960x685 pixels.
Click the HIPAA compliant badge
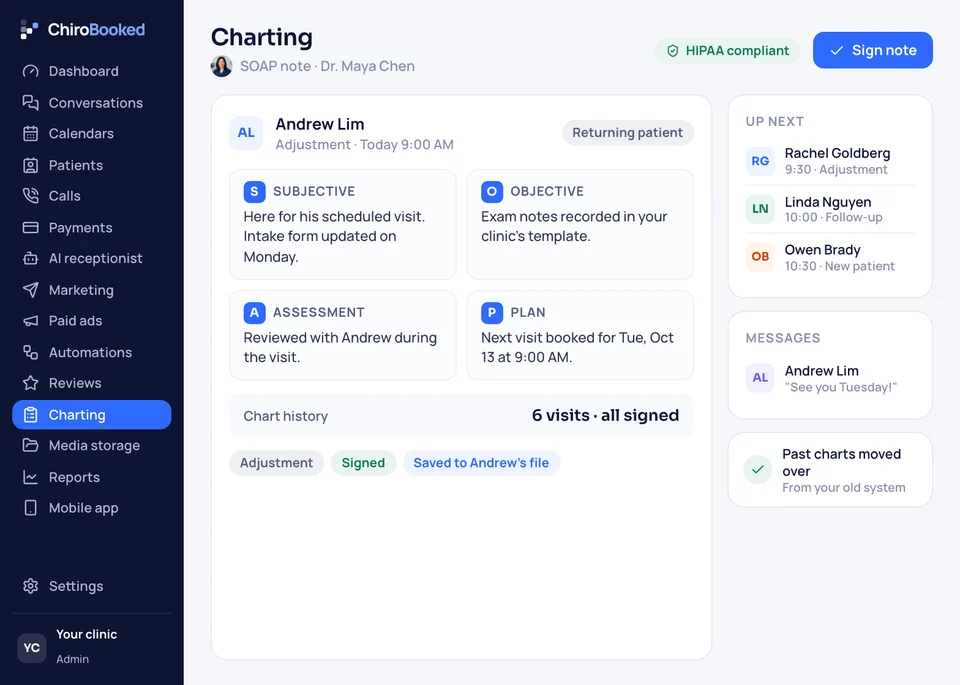[x=728, y=51]
